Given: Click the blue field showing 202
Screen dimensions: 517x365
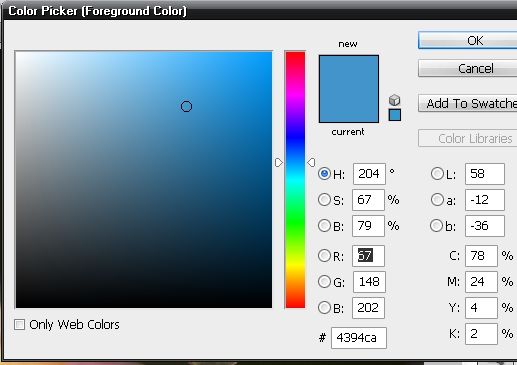Looking at the screenshot, I should click(368, 308).
